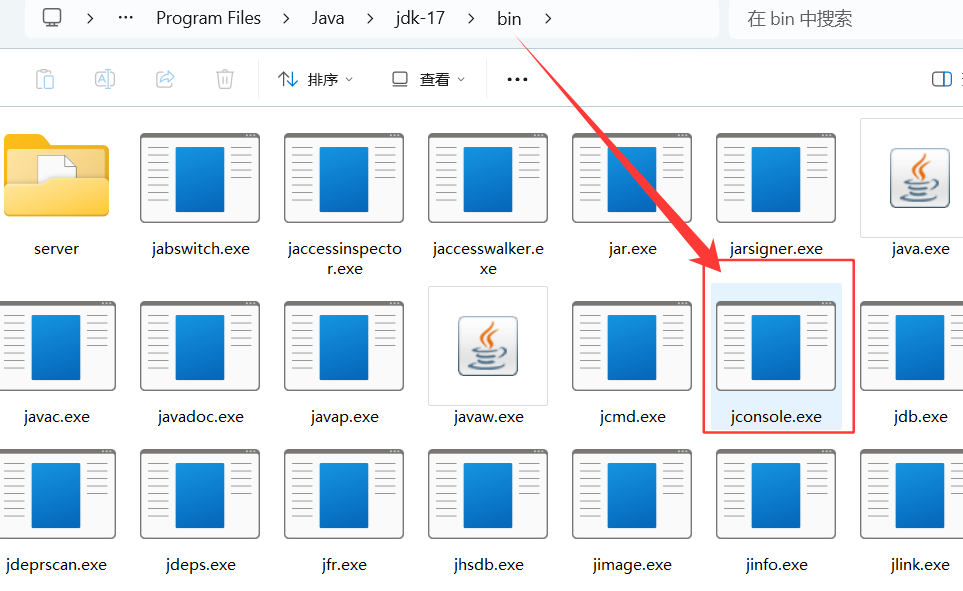Click the jarsigner.exe file name
The image size is (963, 591).
click(776, 249)
